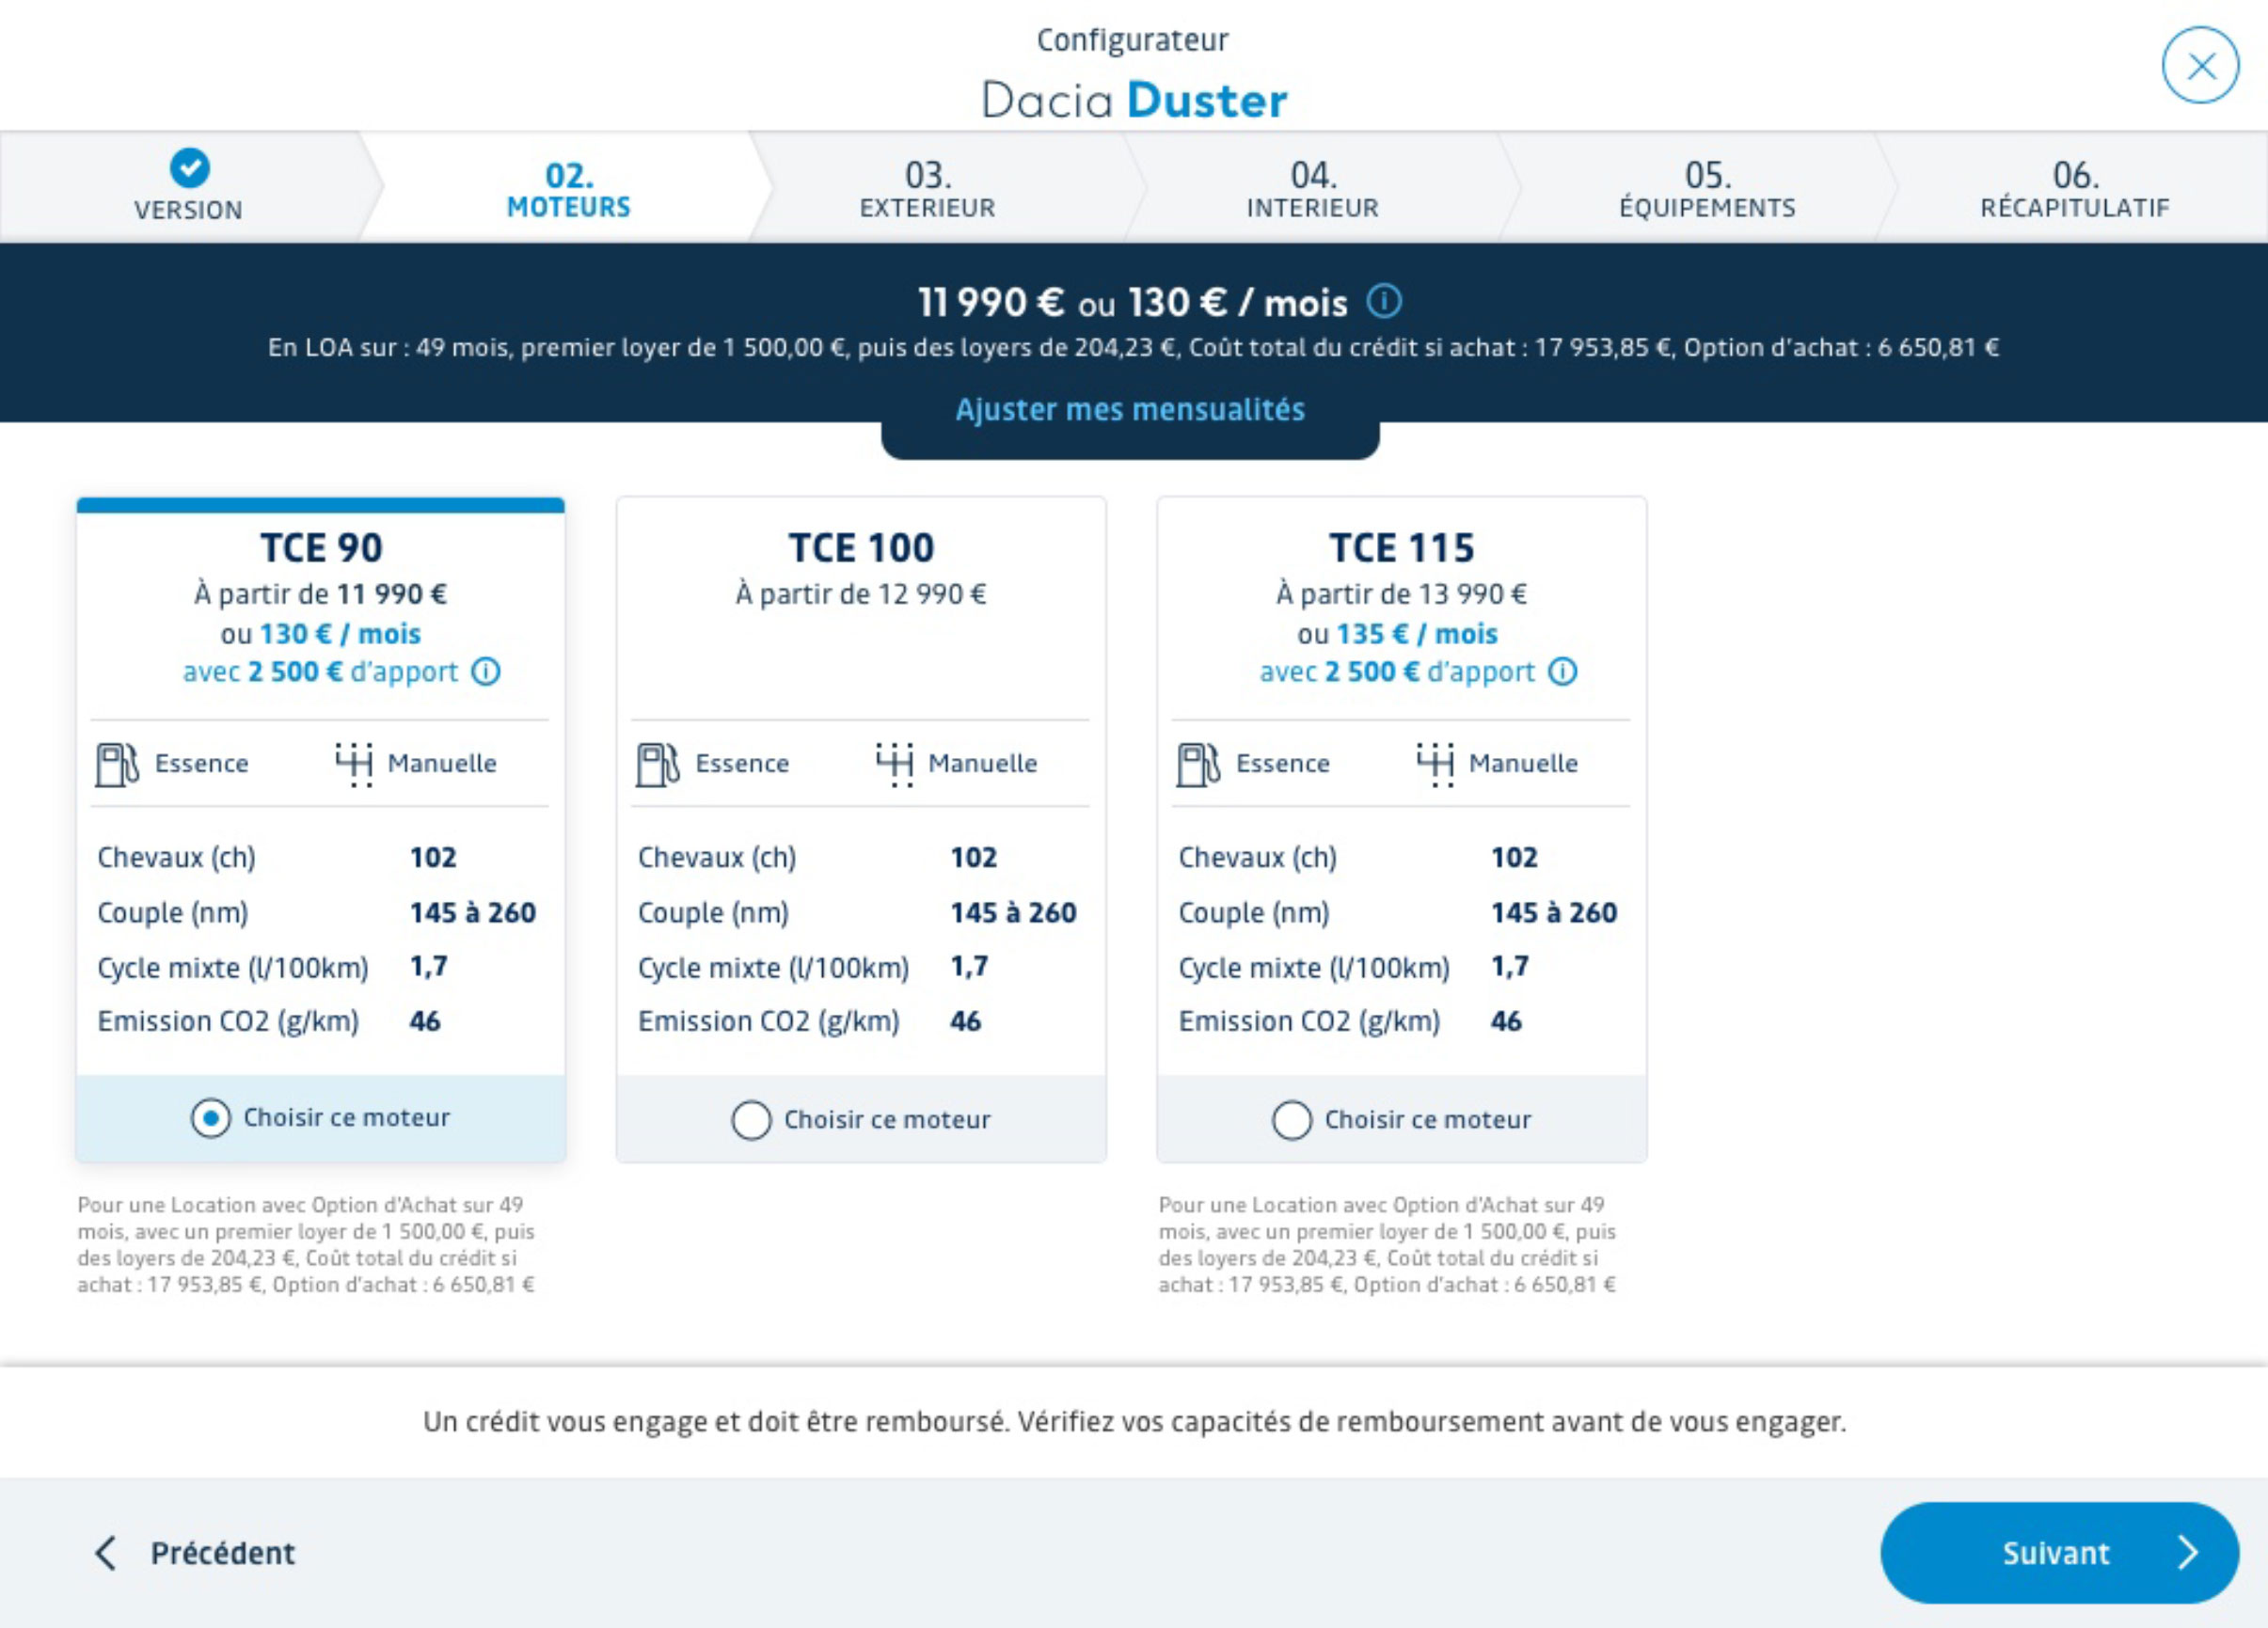Continue with the Suivant button

click(2060, 1553)
